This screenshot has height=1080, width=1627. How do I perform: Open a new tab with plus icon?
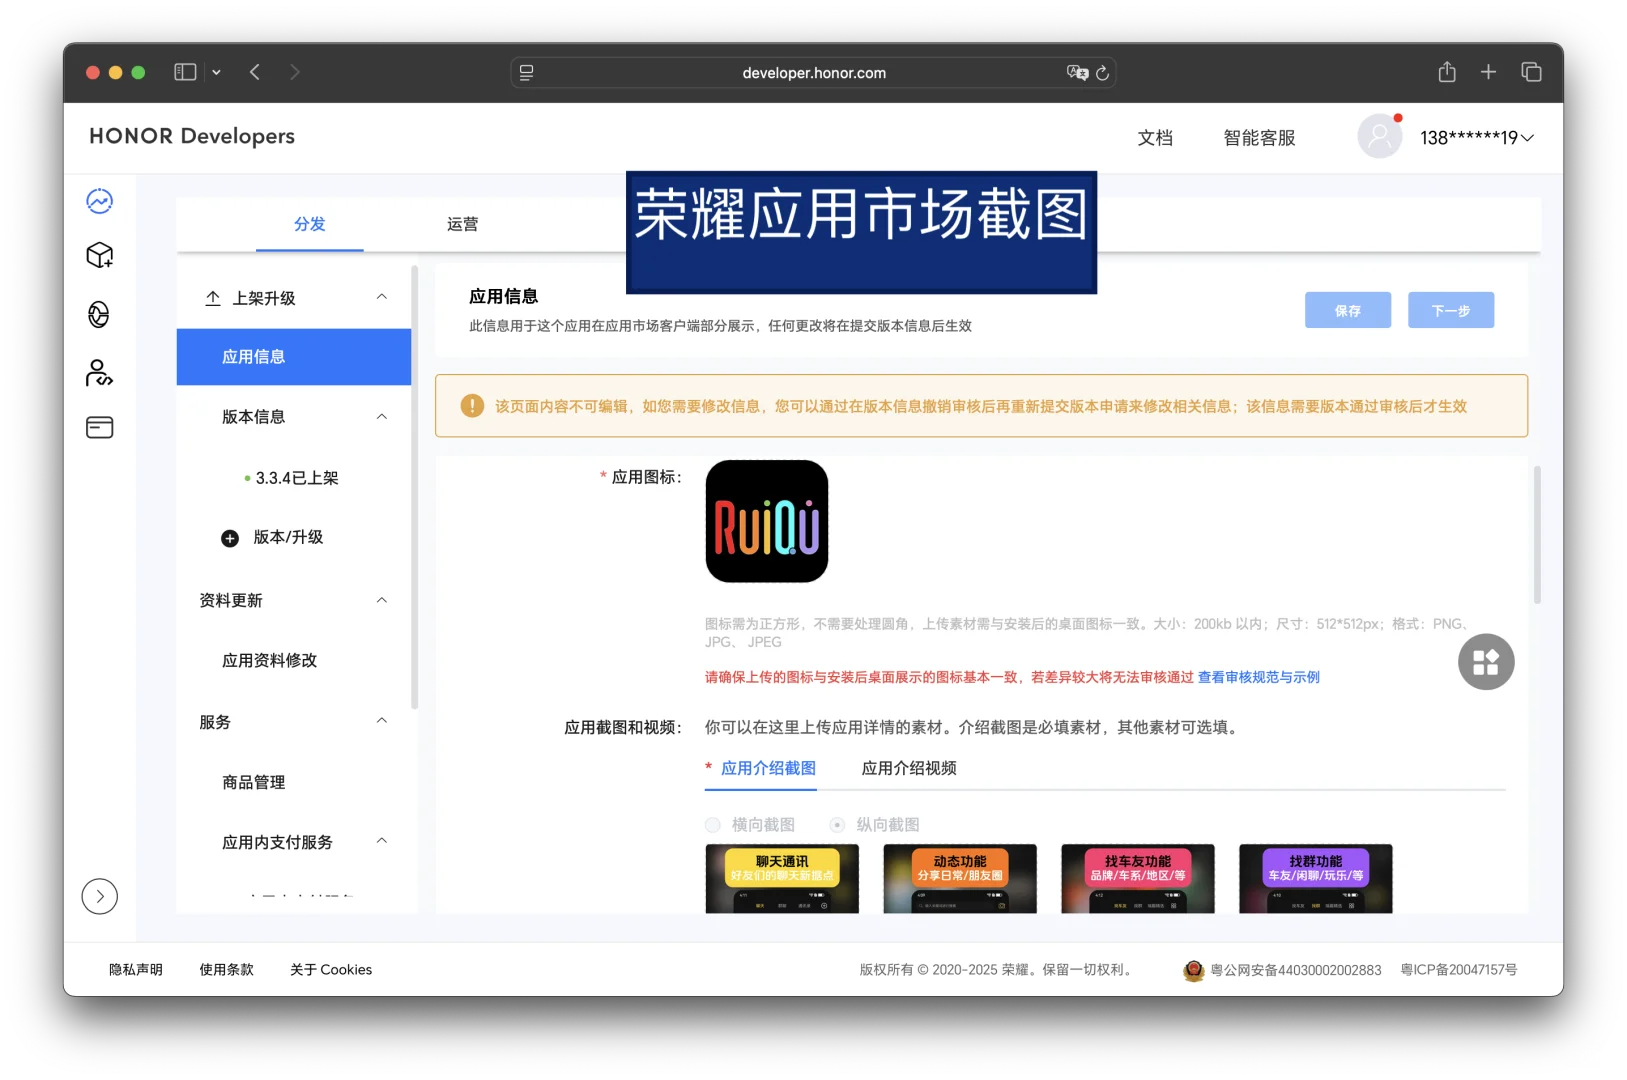1488,72
